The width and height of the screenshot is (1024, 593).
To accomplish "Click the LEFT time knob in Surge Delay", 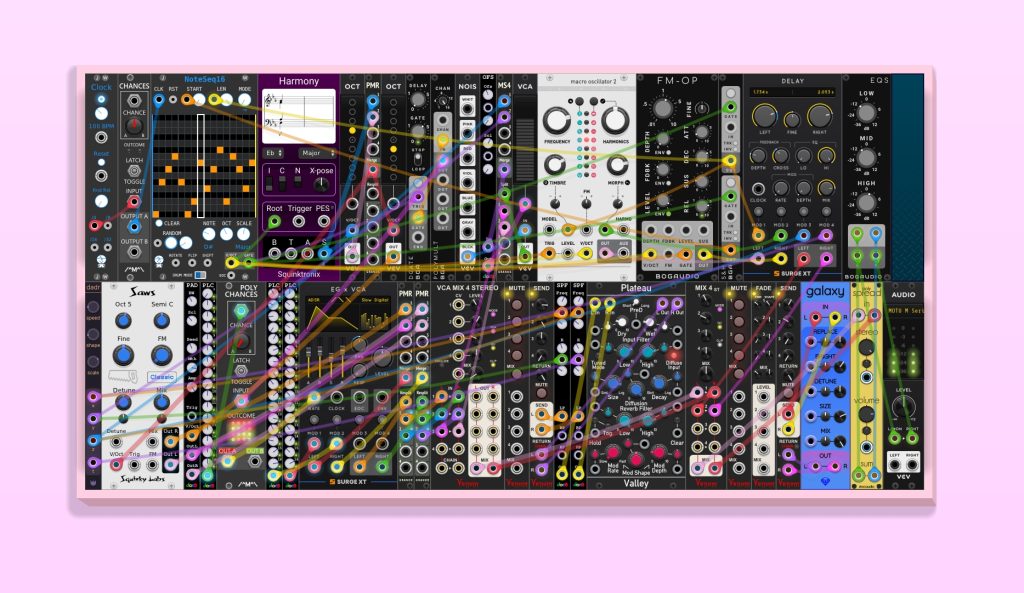I will (763, 116).
